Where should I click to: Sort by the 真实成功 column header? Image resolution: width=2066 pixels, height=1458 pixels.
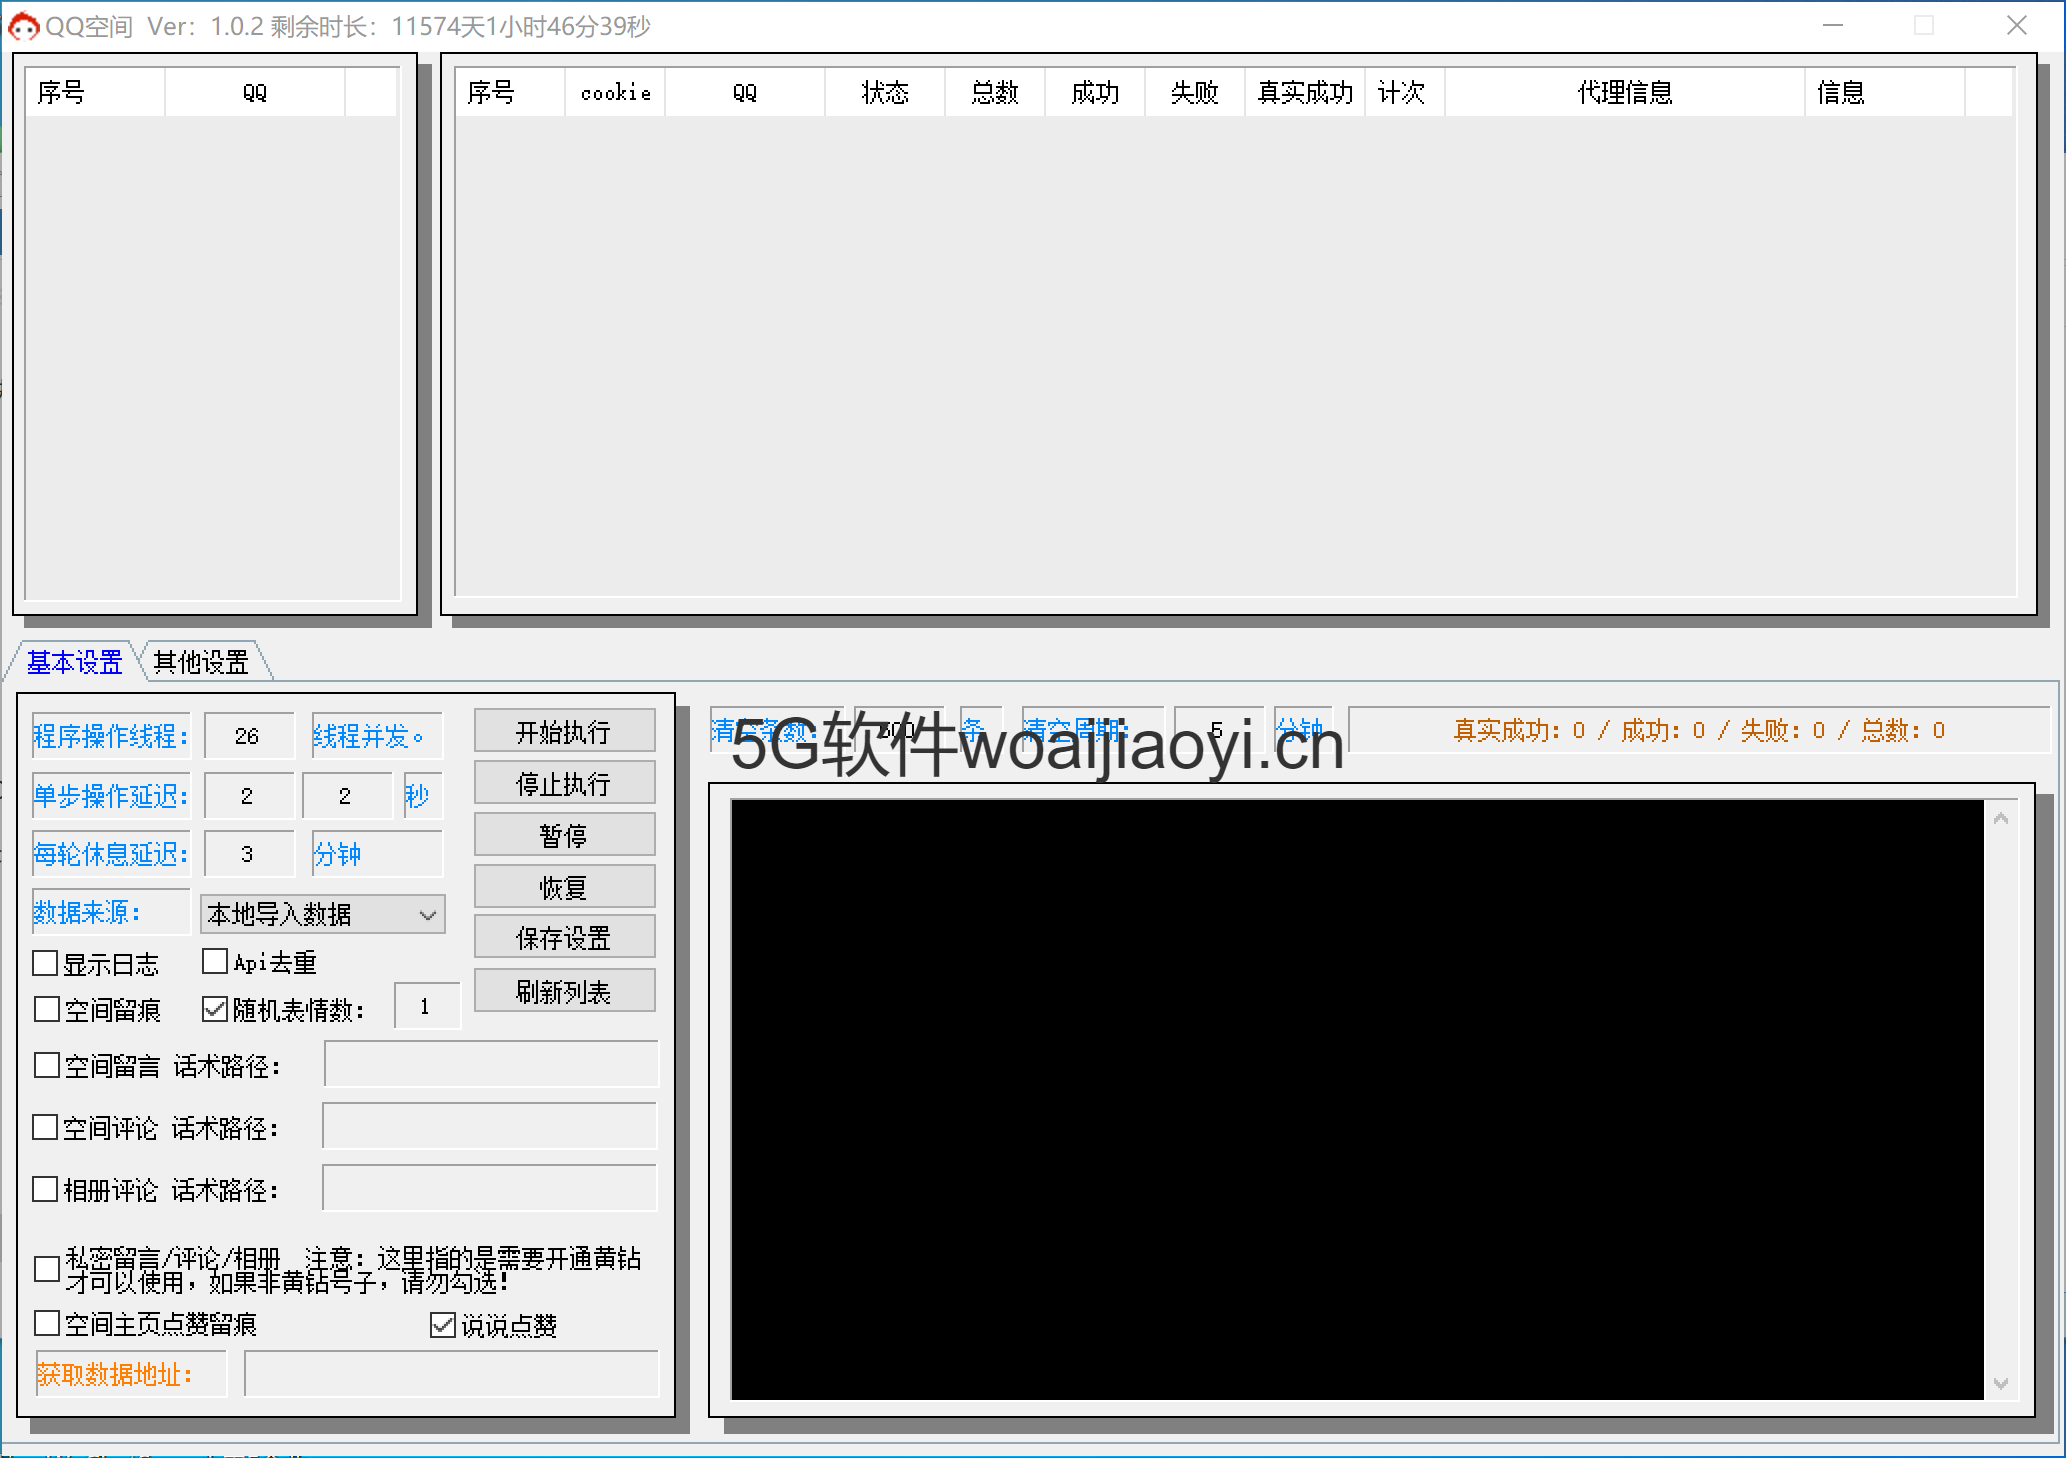(1305, 93)
